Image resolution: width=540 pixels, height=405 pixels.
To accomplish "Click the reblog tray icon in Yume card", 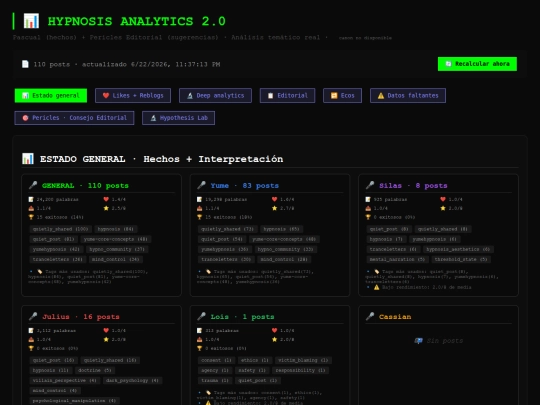I will point(200,208).
